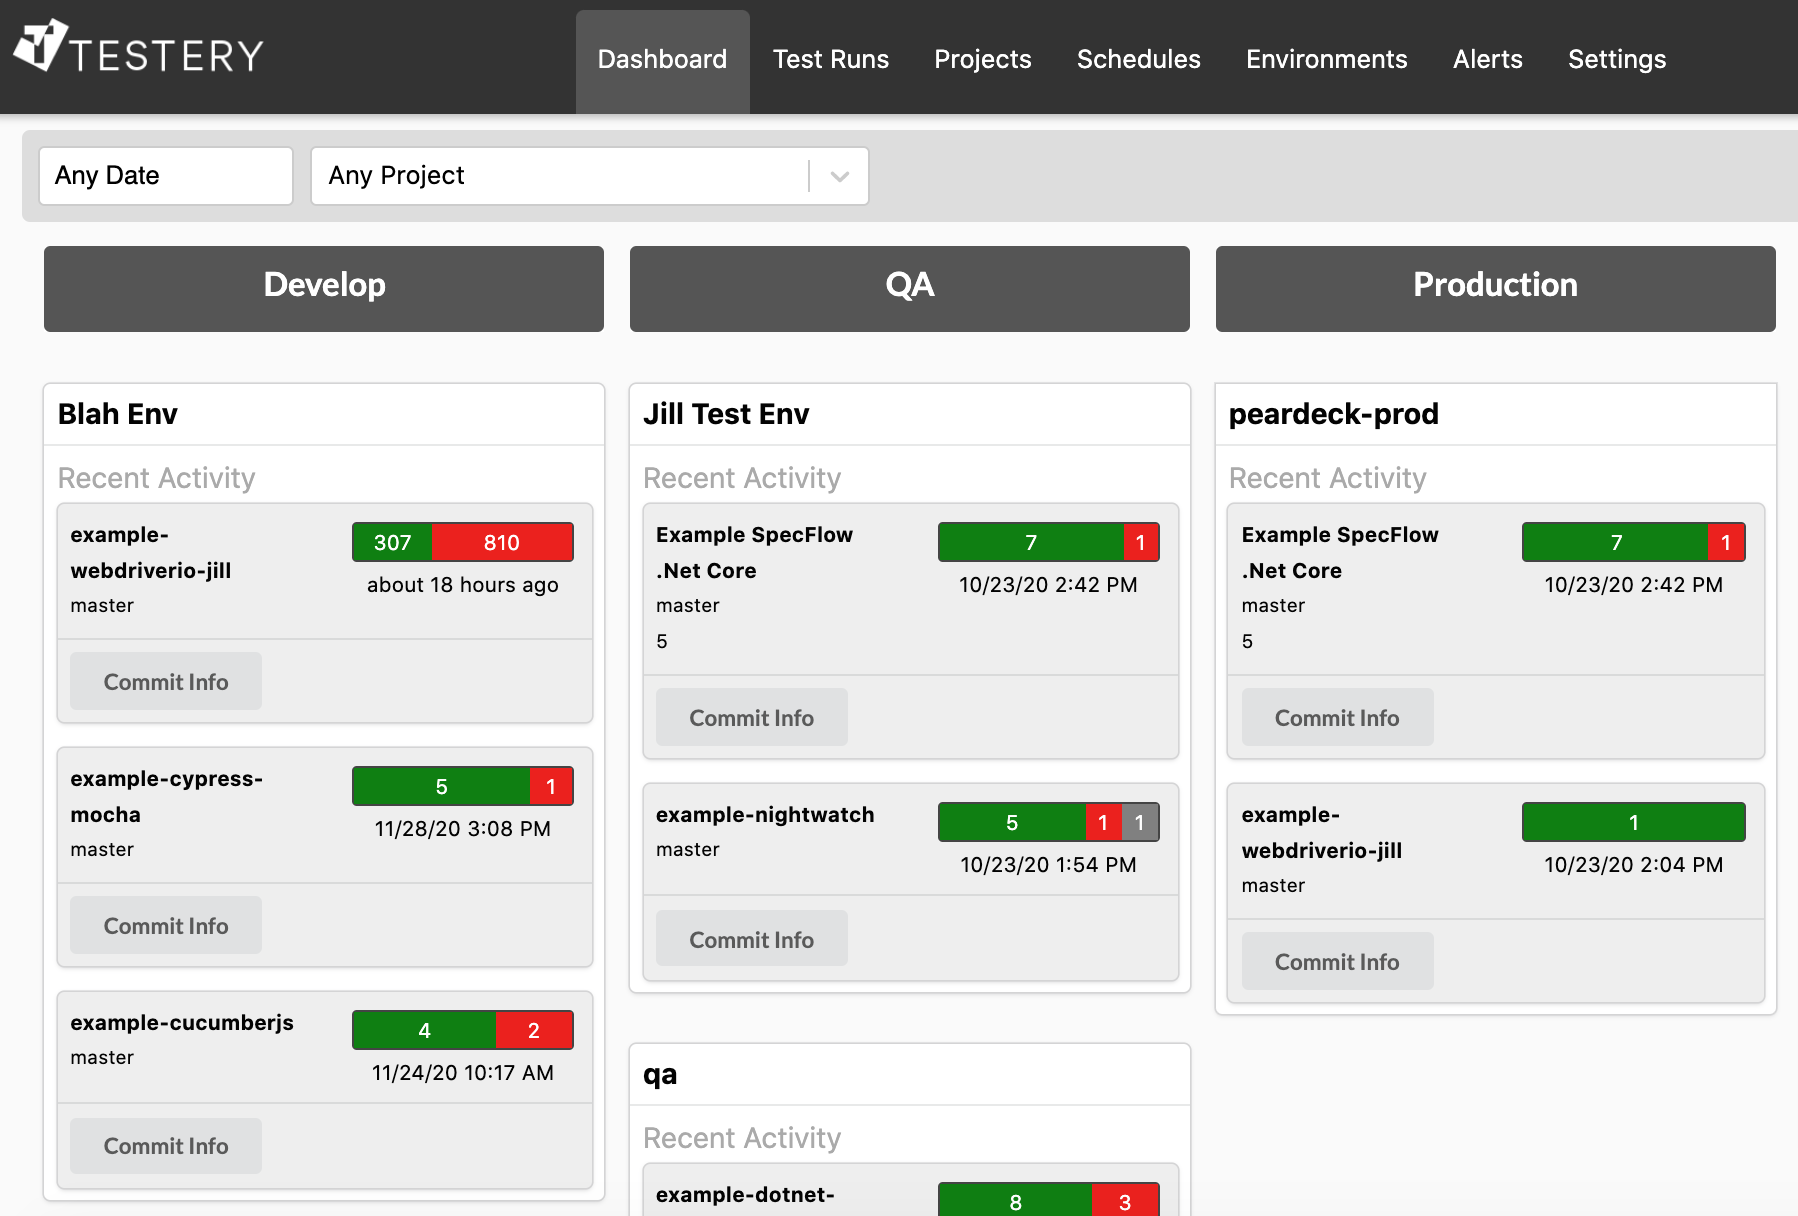Open Commit Info for example-webdriverio-jill in Blah Env
This screenshot has height=1216, width=1798.
[165, 681]
